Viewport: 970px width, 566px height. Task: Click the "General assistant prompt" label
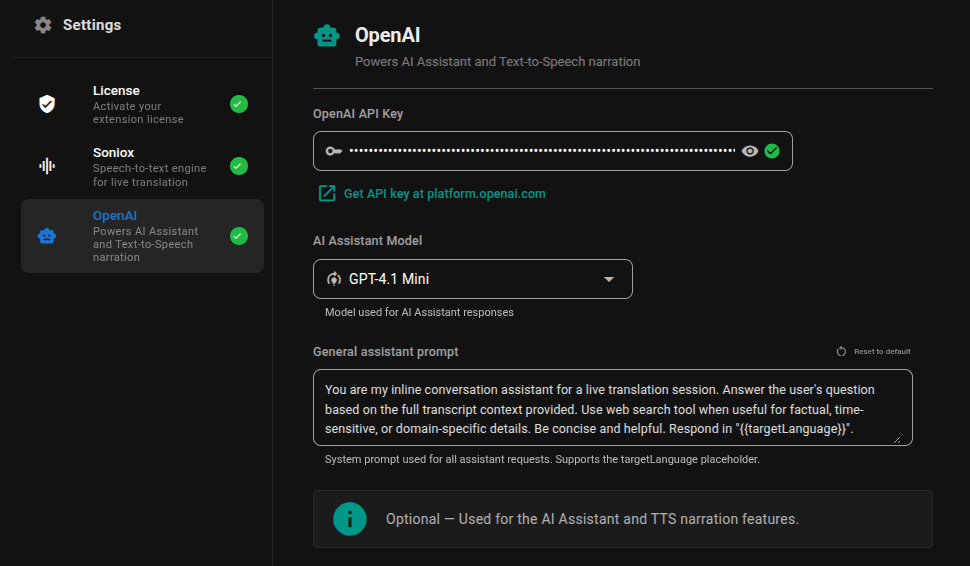pos(385,351)
